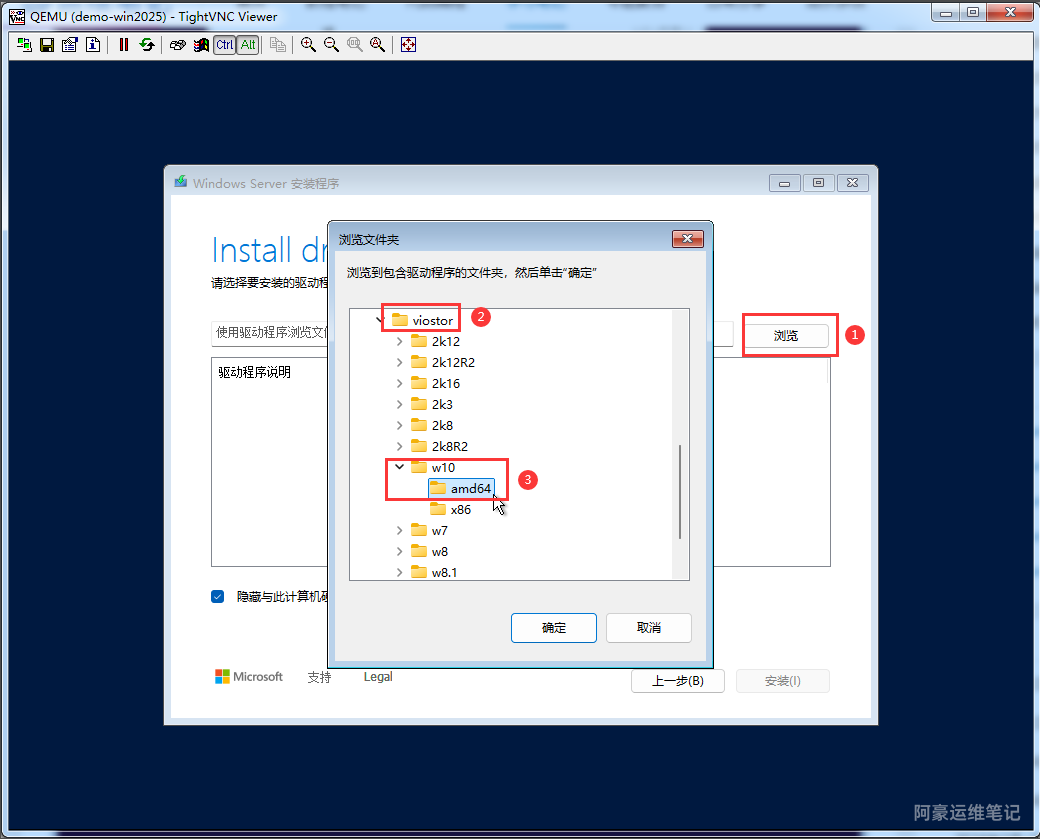
Task: Select the amd64 folder
Action: (x=470, y=488)
